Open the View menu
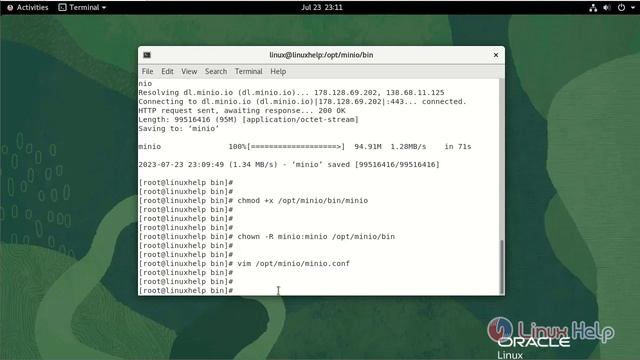This screenshot has width=640, height=360. tap(189, 71)
